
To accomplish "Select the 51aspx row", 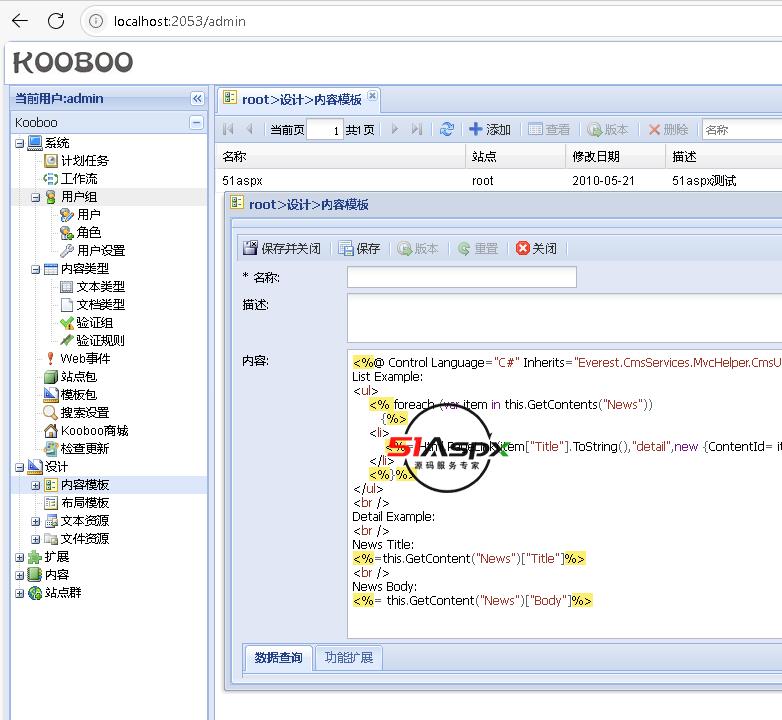I will point(499,180).
